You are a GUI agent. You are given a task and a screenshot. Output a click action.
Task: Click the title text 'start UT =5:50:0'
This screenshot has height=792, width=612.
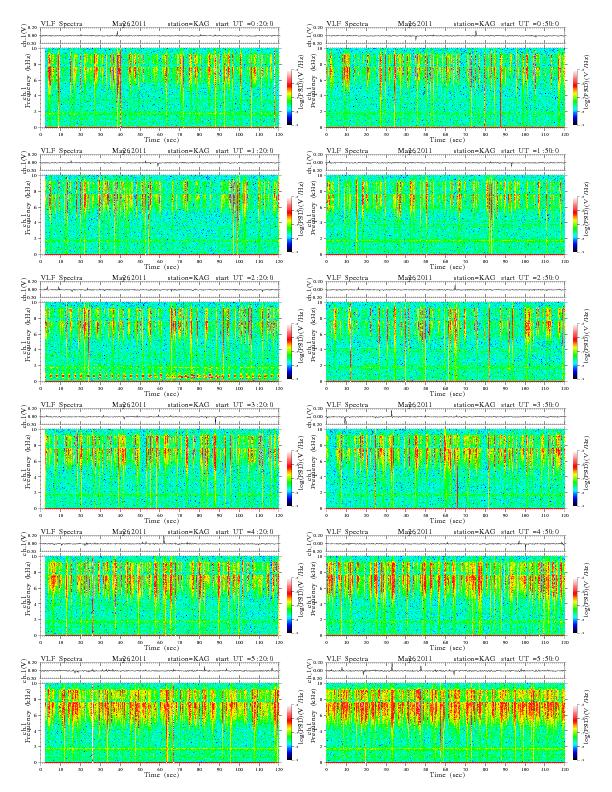coord(530,659)
